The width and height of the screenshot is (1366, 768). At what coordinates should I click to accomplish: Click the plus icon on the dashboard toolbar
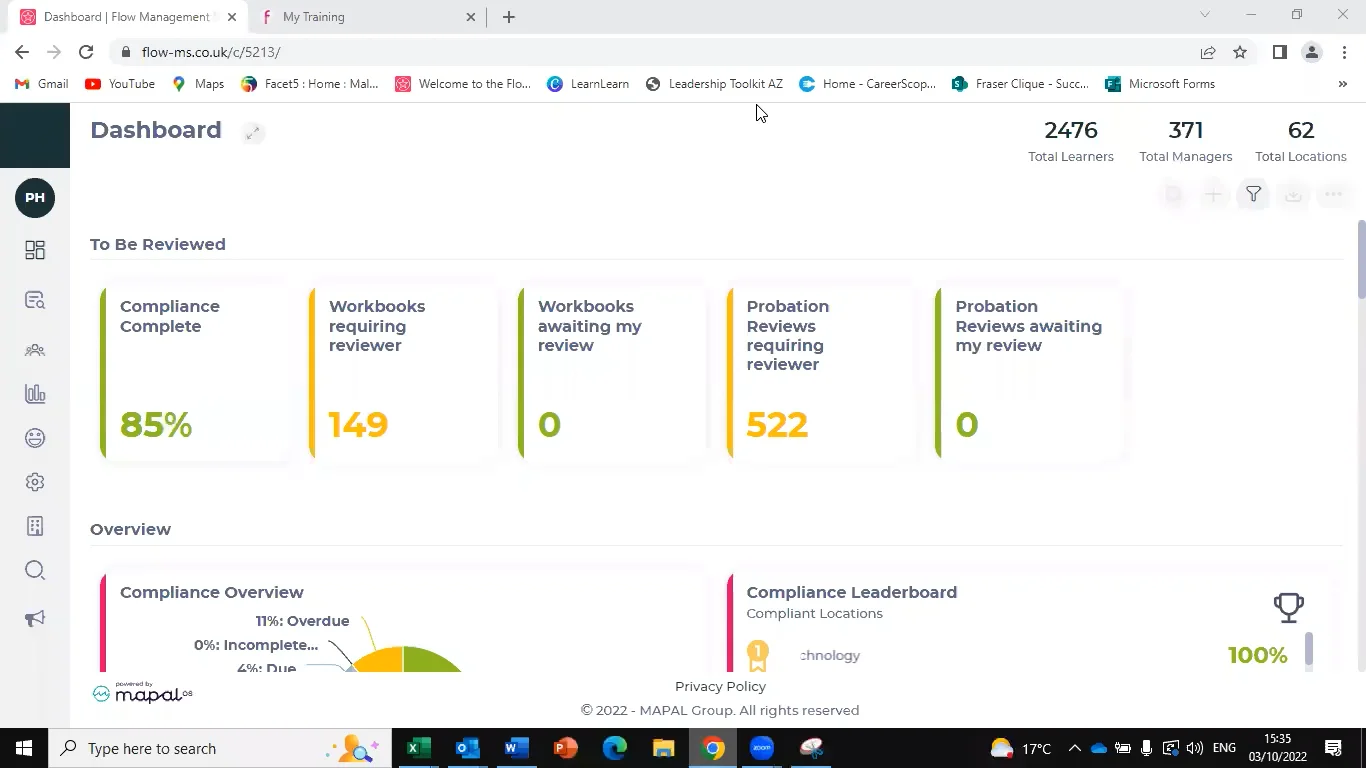[1213, 195]
